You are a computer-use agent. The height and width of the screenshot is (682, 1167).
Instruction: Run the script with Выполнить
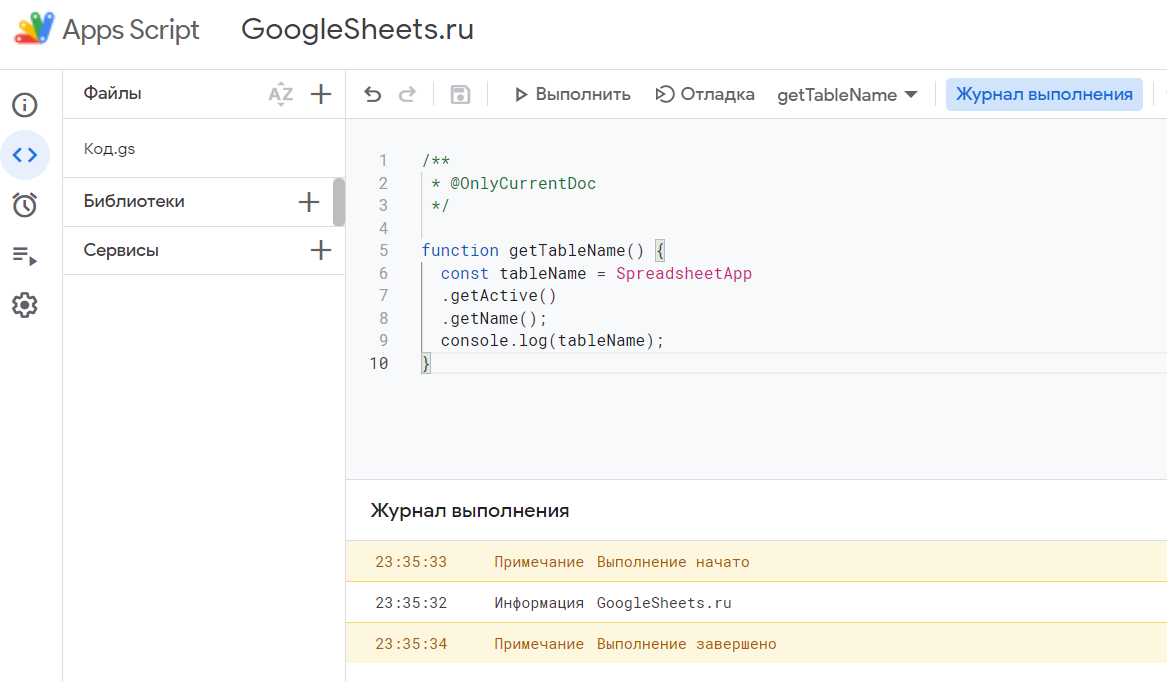pos(572,95)
